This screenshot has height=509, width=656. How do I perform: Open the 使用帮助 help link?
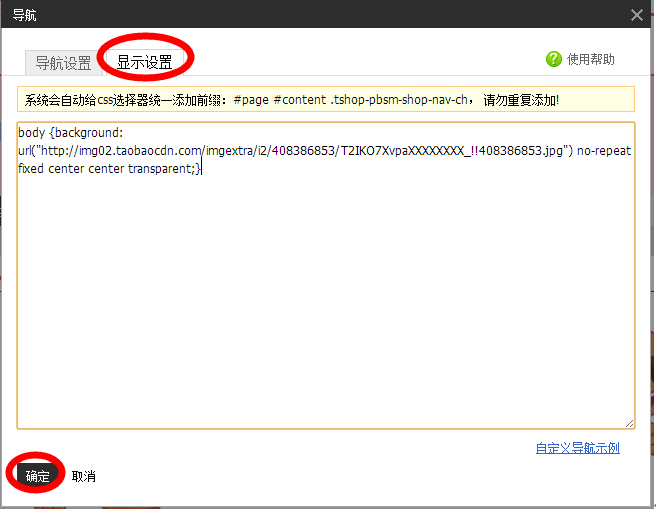(590, 59)
